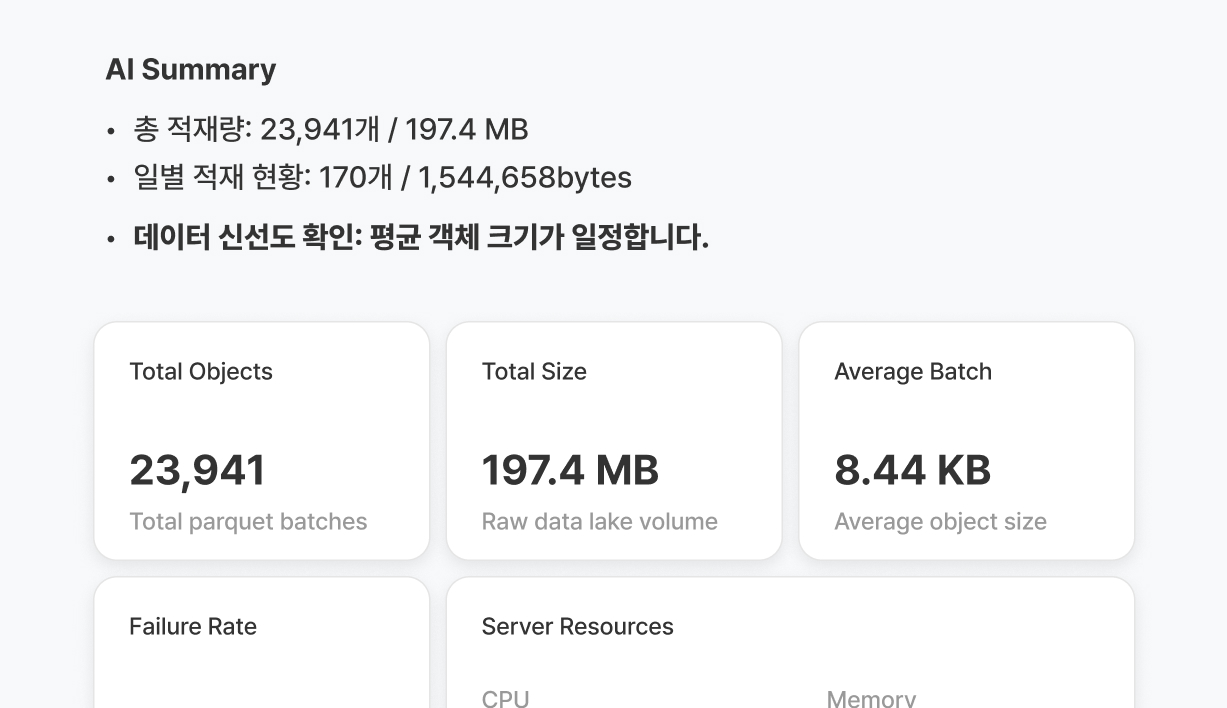Click the 23,941 total objects value
The height and width of the screenshot is (708, 1227).
[x=198, y=470]
